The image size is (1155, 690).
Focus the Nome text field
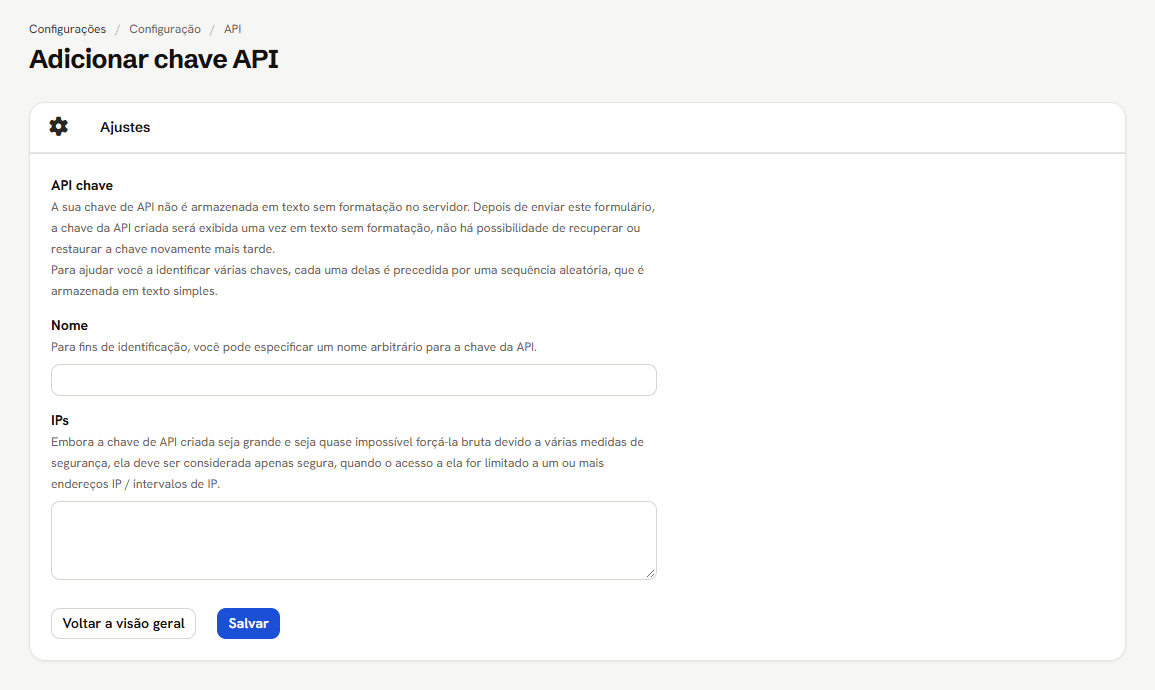(354, 380)
